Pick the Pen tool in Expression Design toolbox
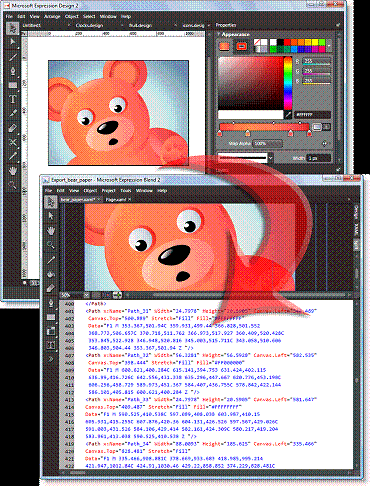 [13, 71]
